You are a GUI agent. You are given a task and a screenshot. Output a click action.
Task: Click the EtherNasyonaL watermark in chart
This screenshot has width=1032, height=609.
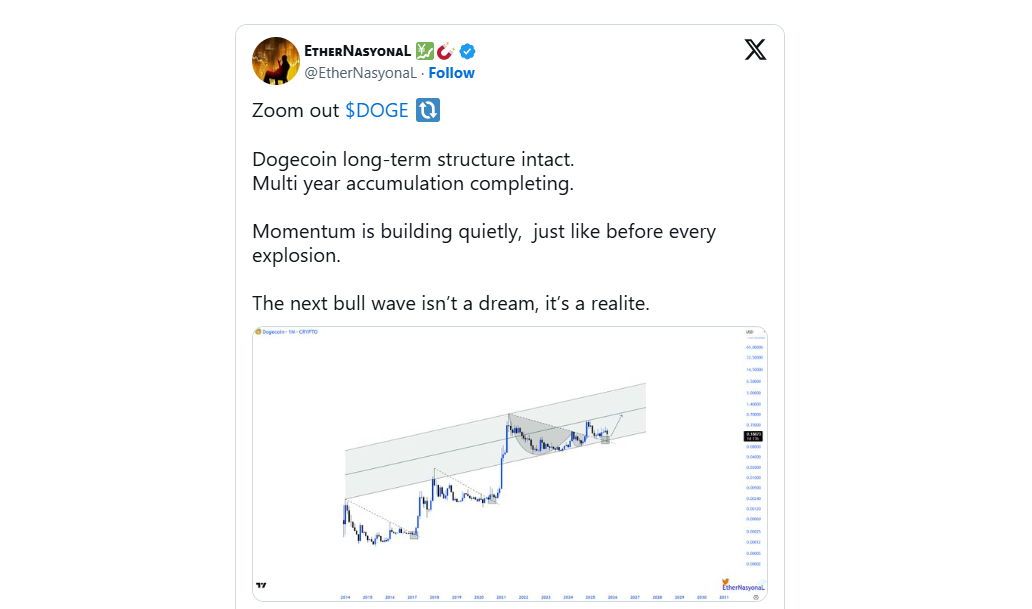tap(743, 585)
